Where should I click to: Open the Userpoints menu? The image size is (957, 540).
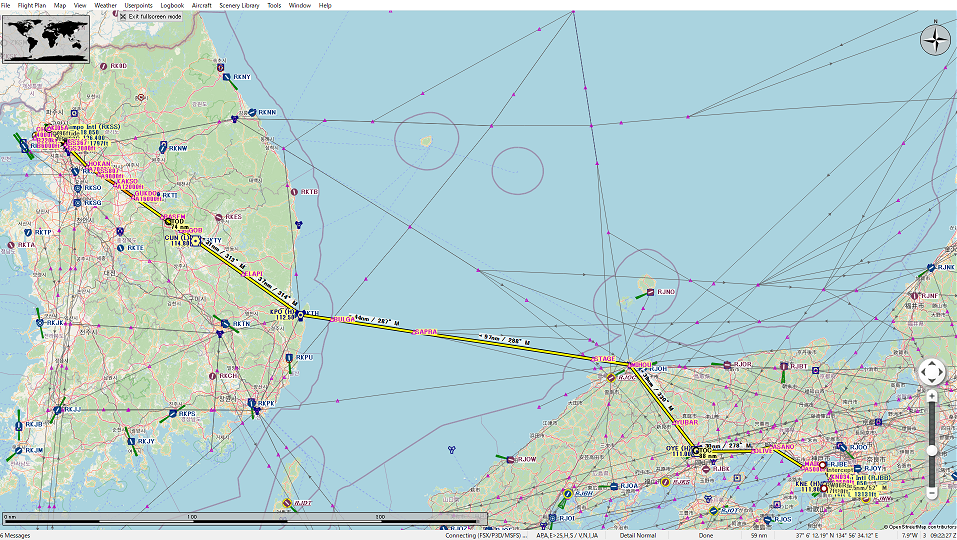click(139, 5)
